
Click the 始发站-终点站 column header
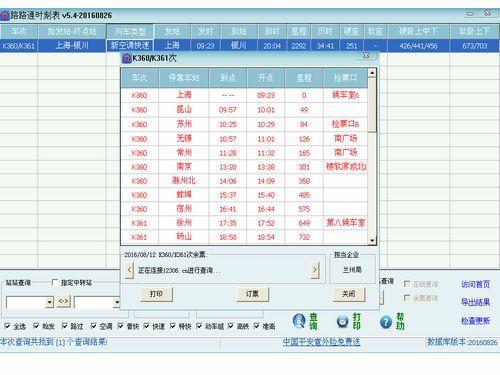point(72,32)
